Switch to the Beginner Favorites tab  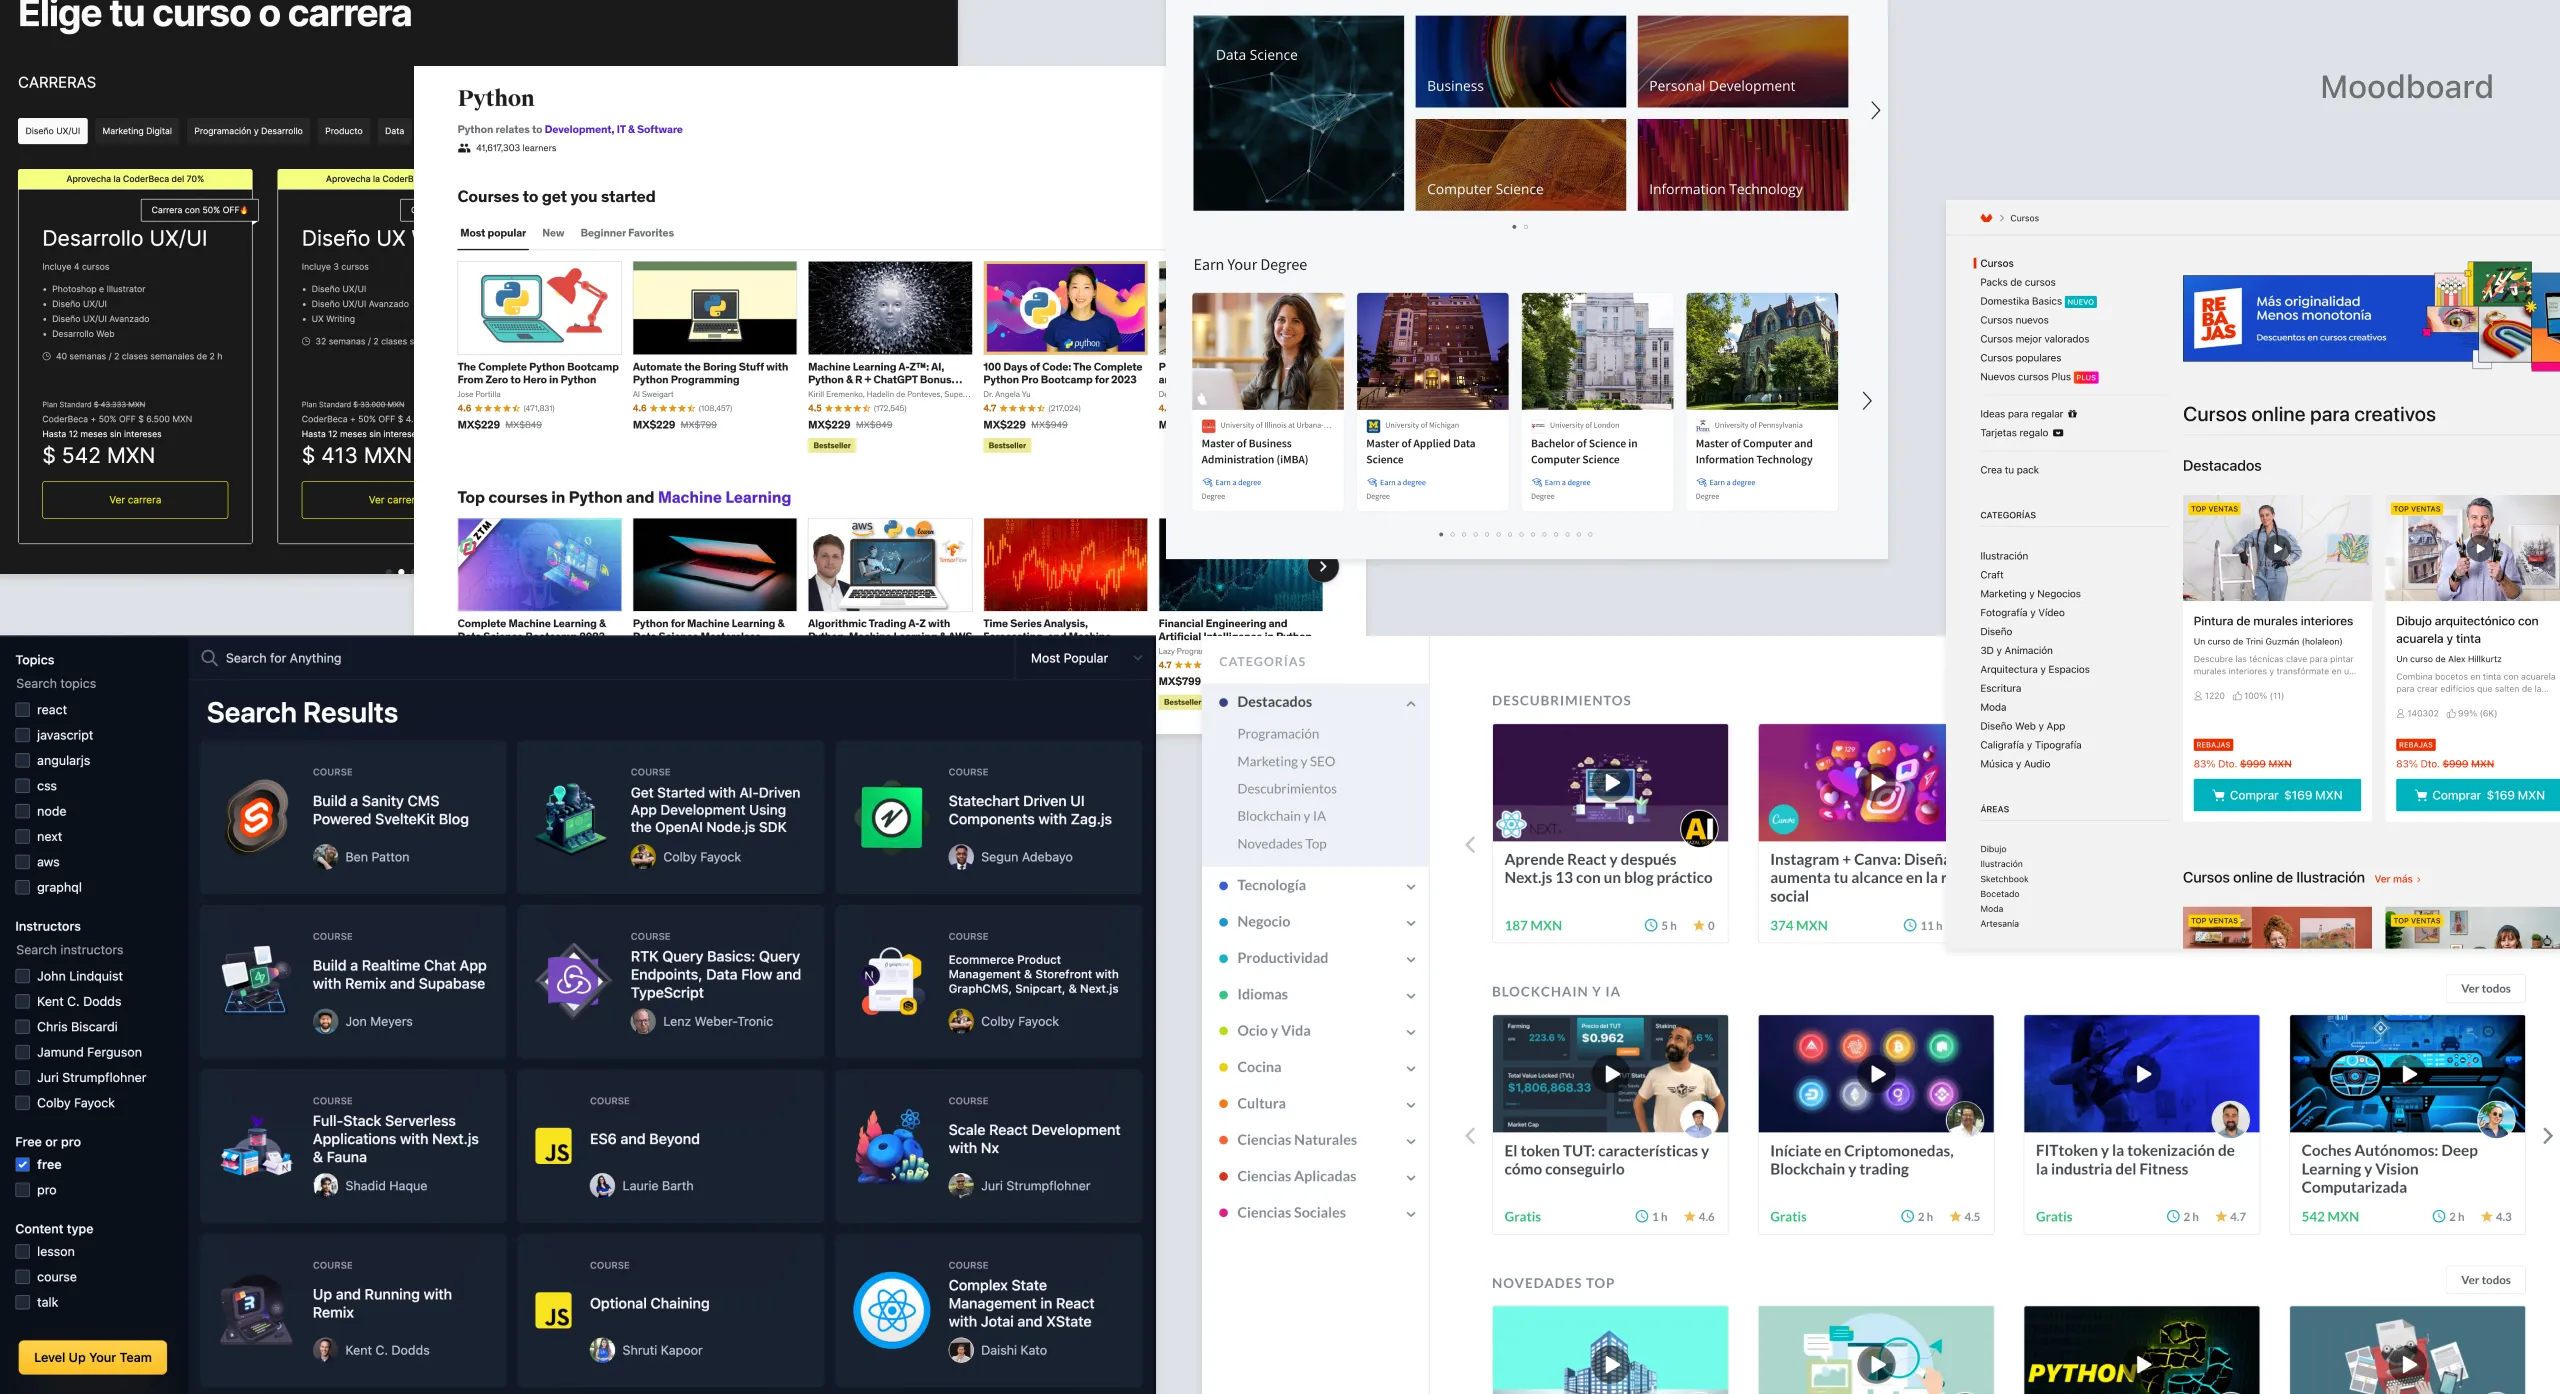coord(626,233)
